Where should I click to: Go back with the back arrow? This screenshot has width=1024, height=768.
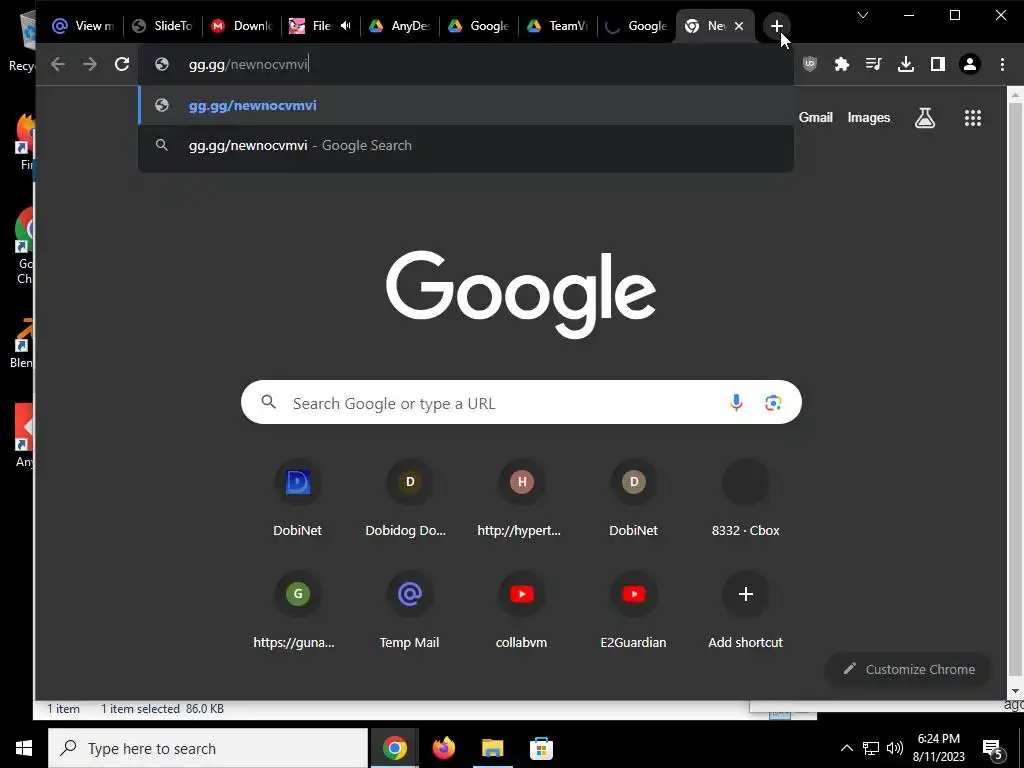point(58,64)
